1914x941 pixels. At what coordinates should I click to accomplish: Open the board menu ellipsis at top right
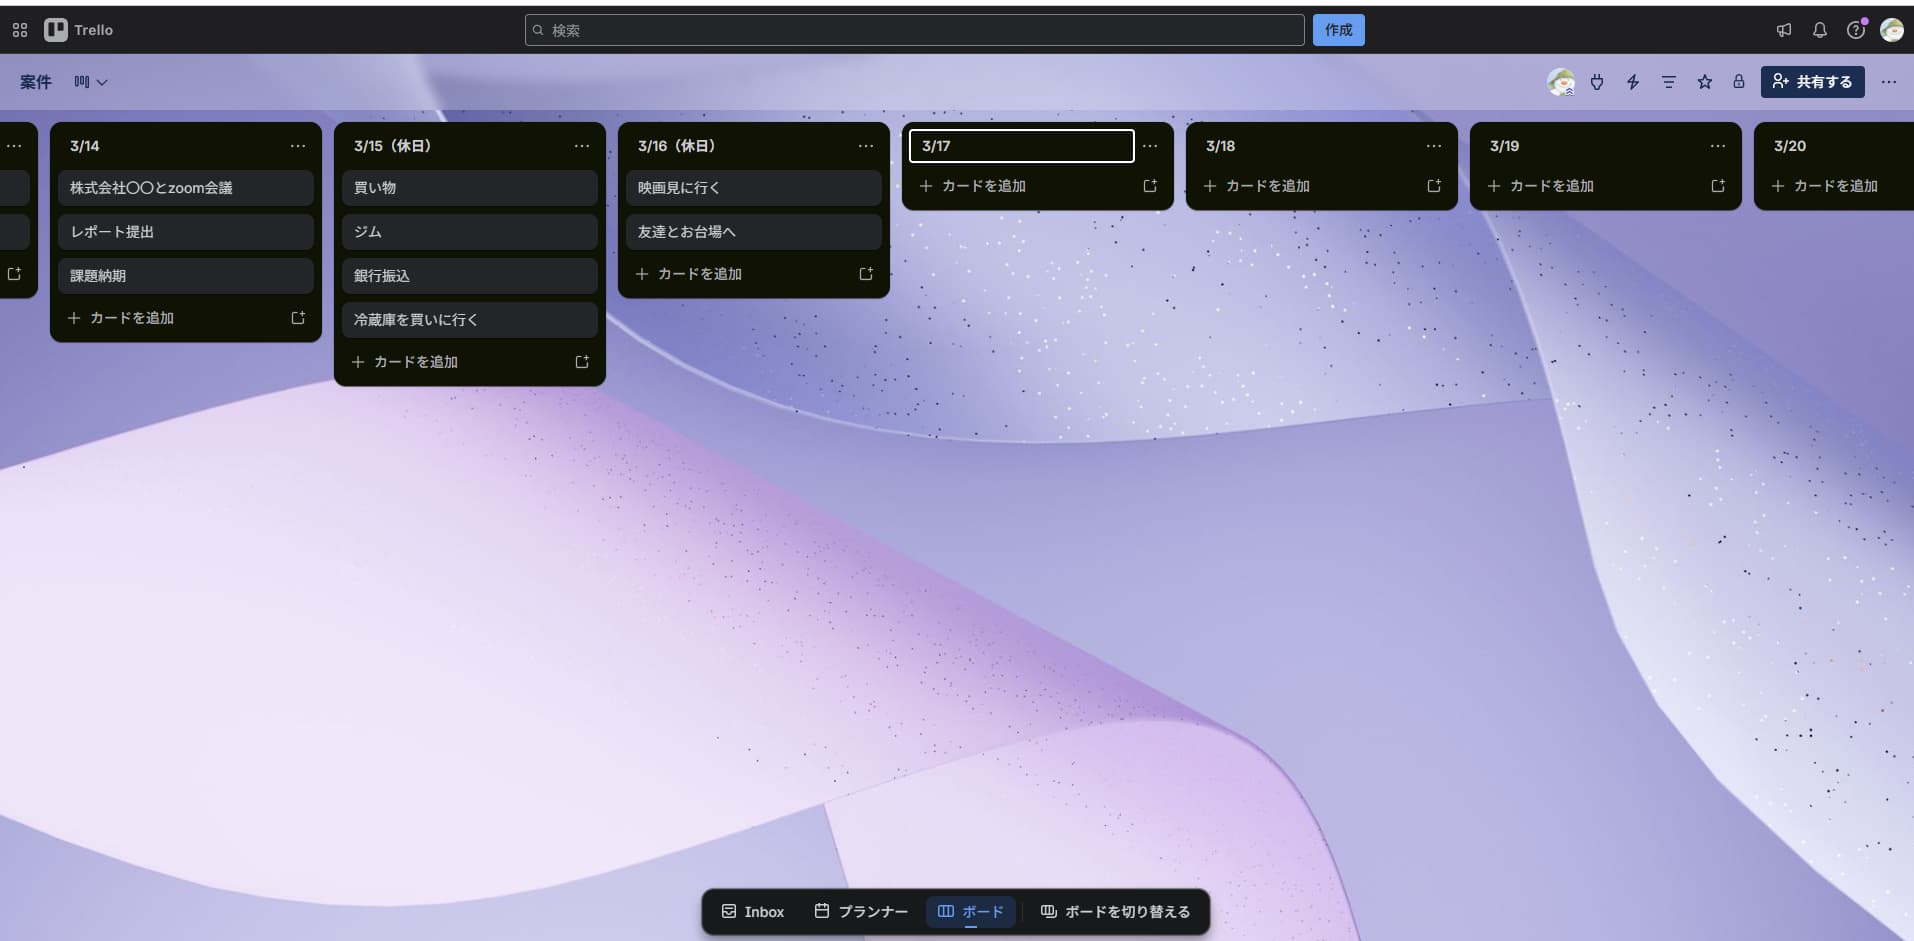pos(1888,82)
